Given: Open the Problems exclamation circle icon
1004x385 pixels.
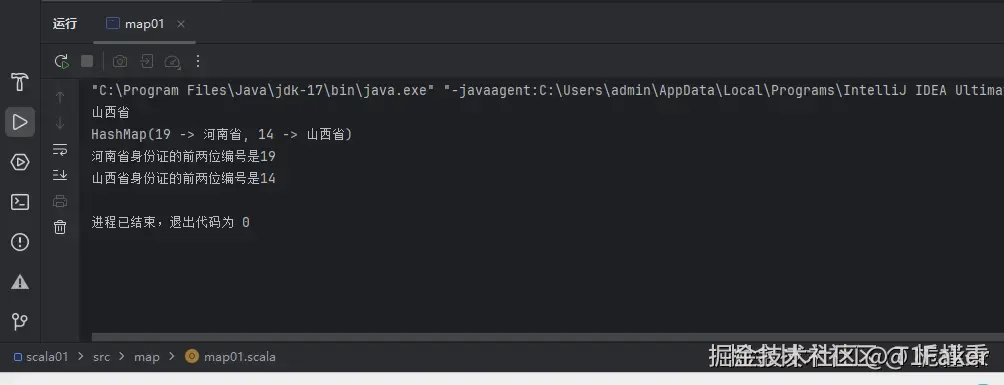Looking at the screenshot, I should click(20, 242).
